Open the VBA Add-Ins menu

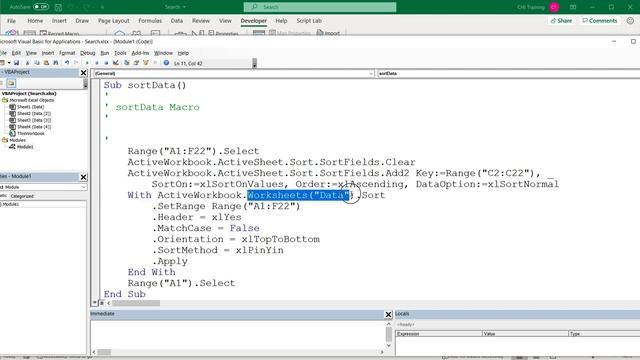point(140,53)
